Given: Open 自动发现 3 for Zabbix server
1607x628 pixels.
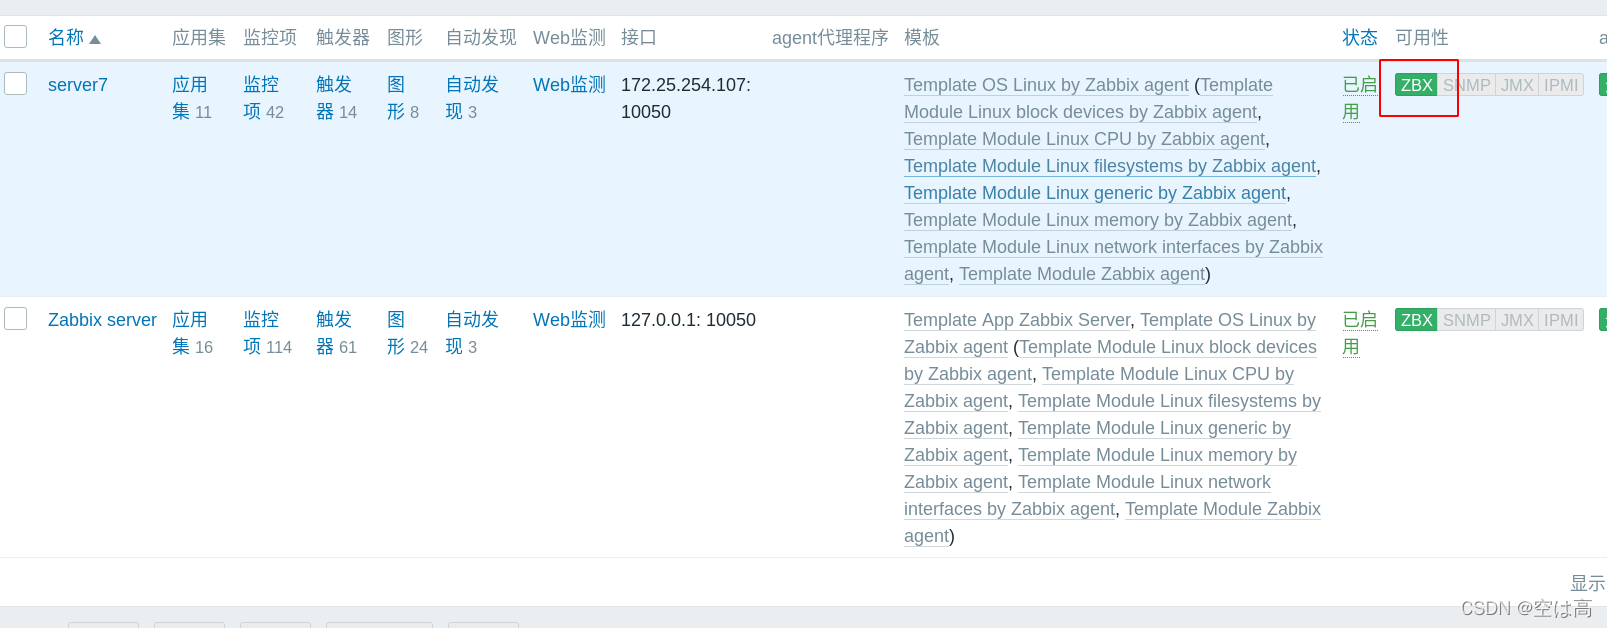Looking at the screenshot, I should pyautogui.click(x=472, y=333).
